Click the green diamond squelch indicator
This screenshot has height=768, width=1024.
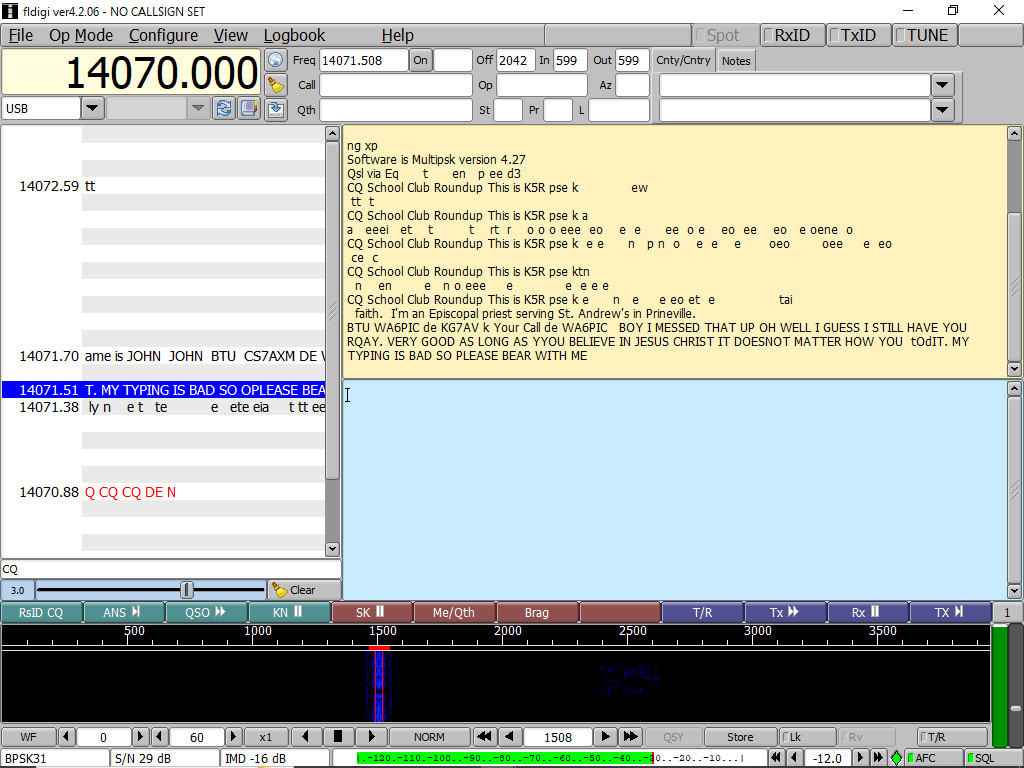tap(896, 758)
